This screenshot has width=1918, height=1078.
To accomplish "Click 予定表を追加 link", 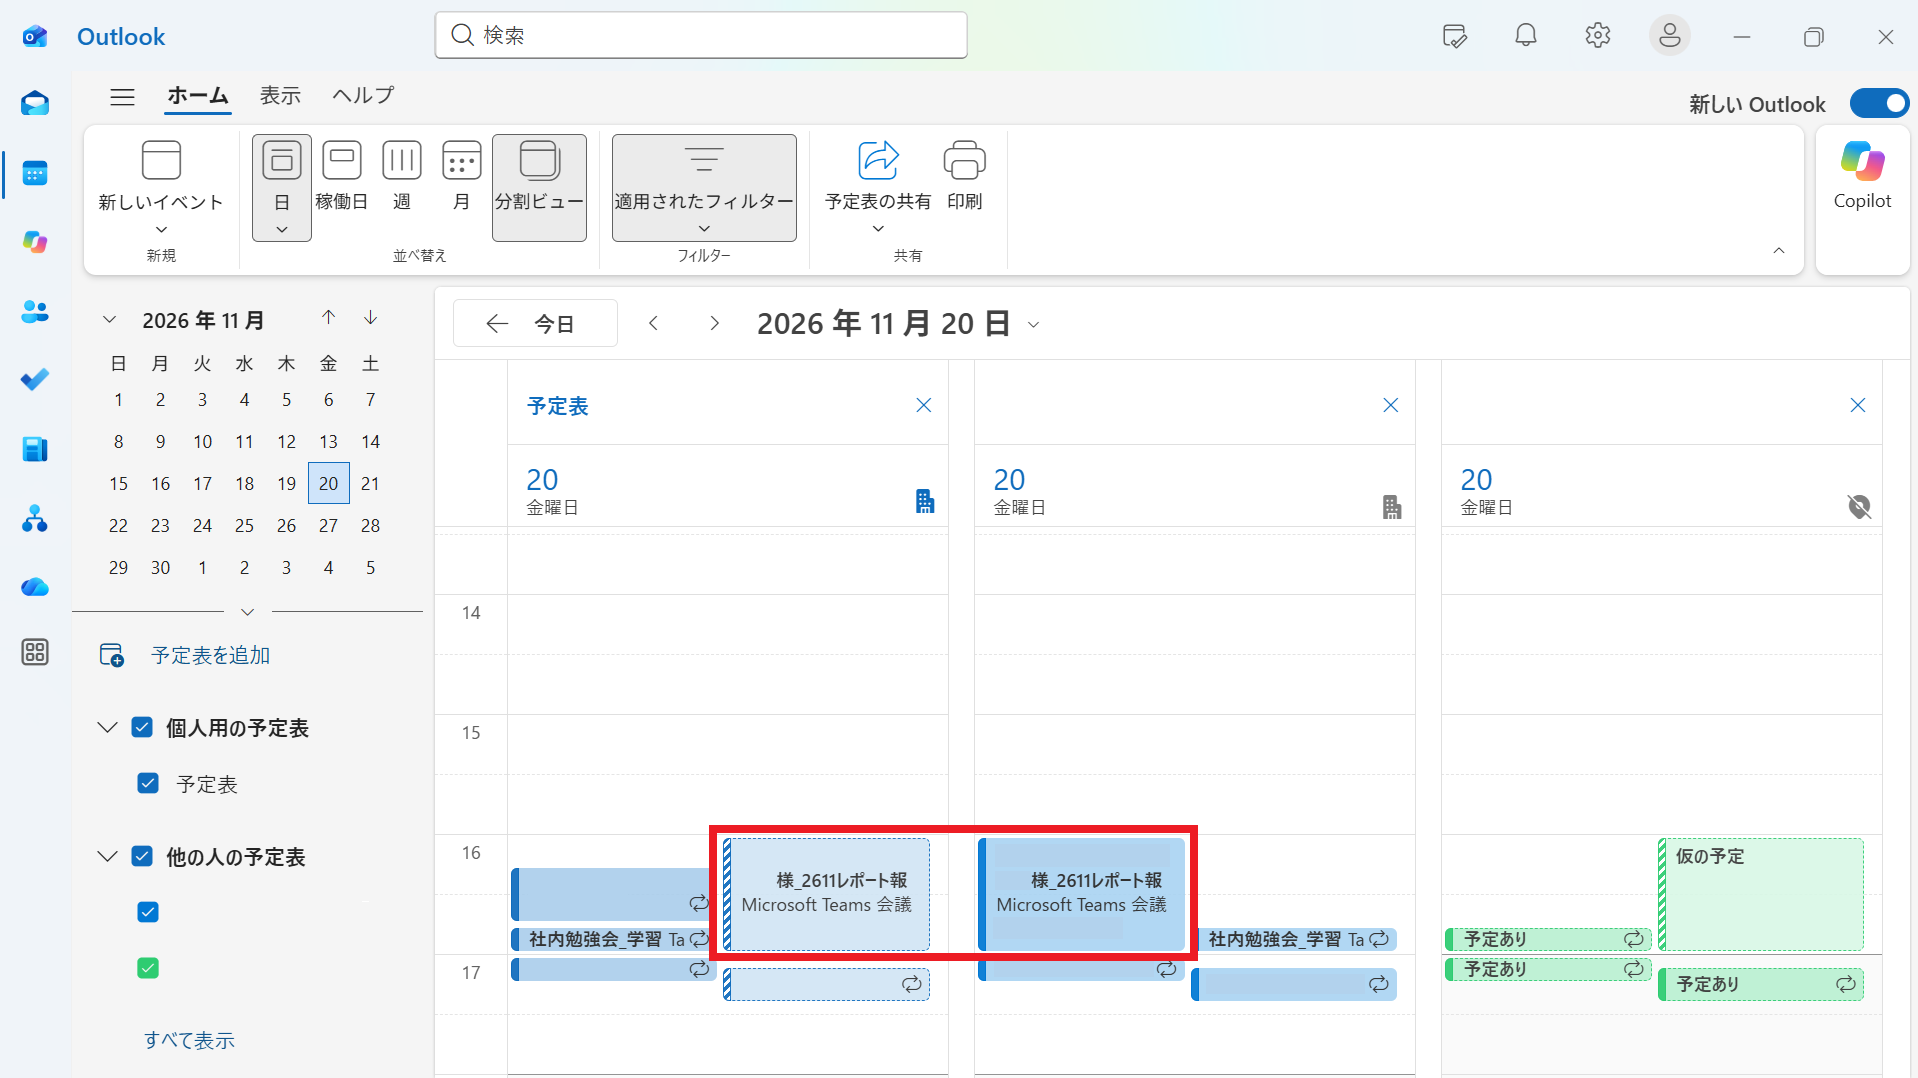I will [210, 655].
